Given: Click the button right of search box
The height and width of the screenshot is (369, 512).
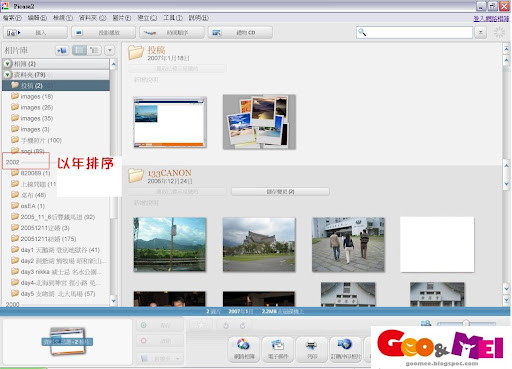Looking at the screenshot, I should coord(480,32).
